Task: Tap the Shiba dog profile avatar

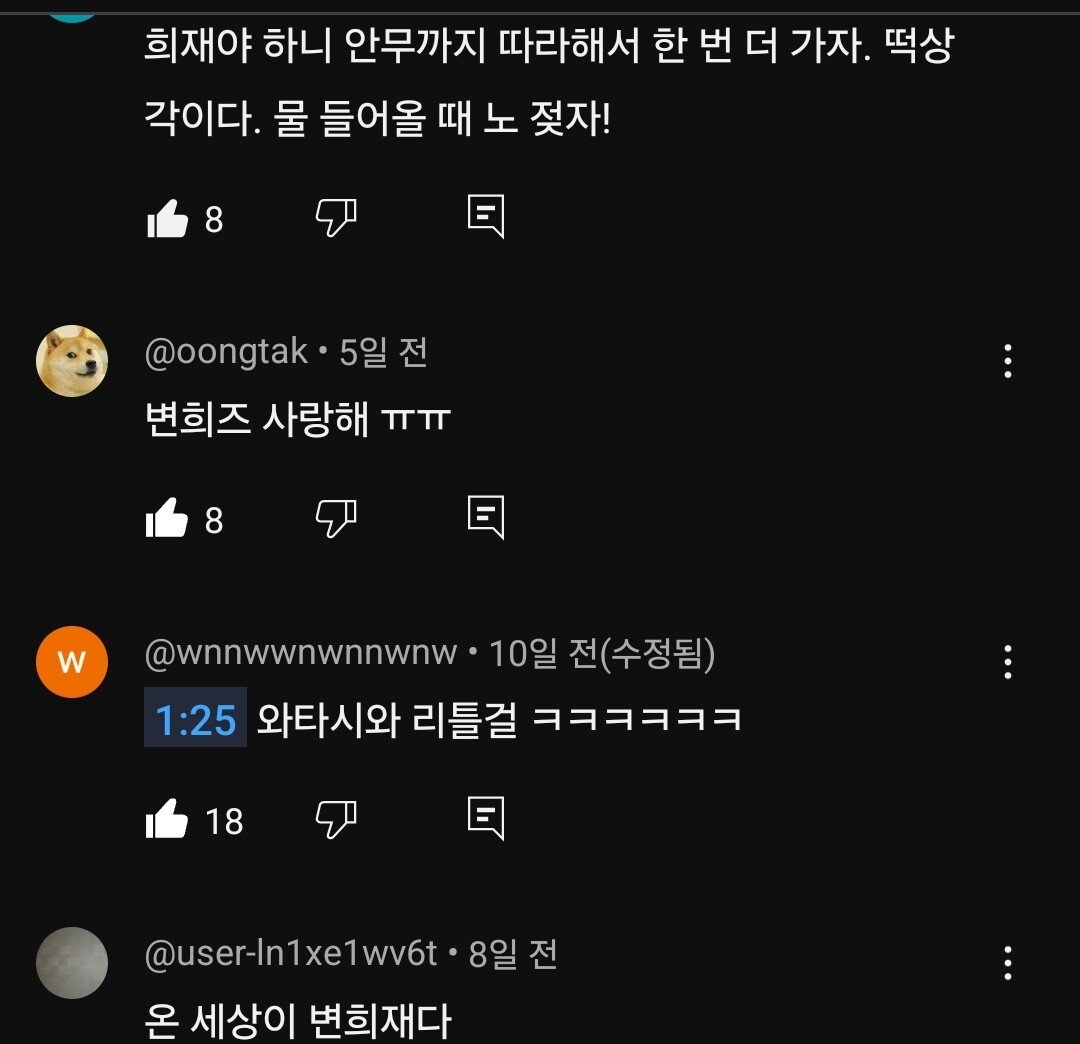Action: pos(72,361)
